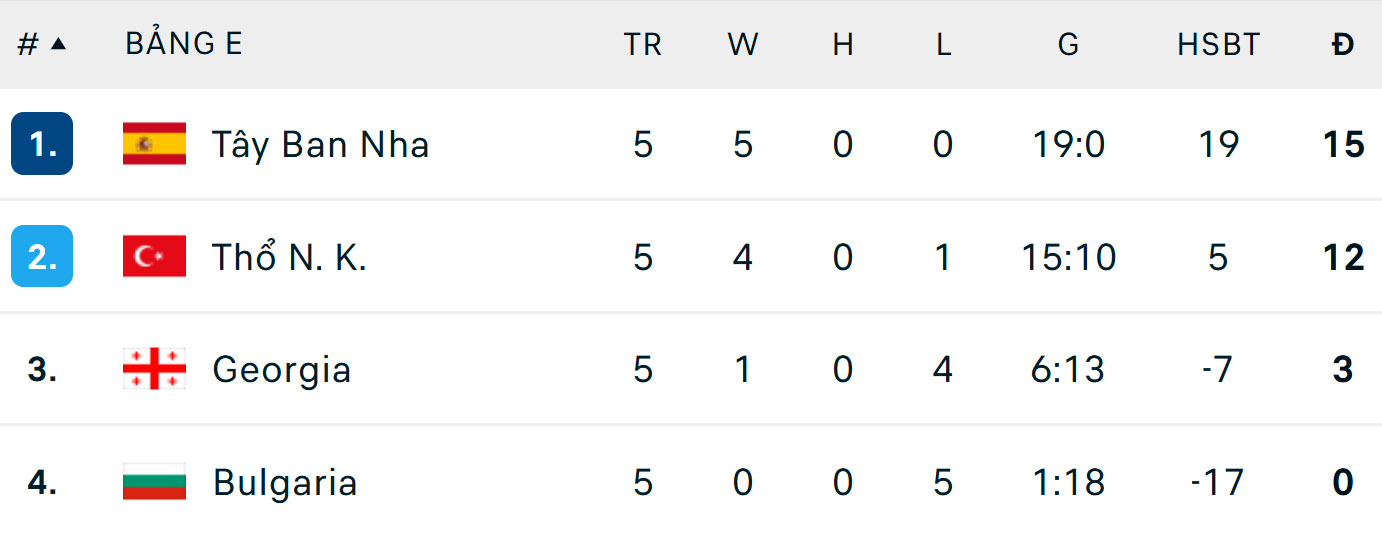Open the Thổ N. K. team link
The image size is (1382, 534).
click(289, 257)
